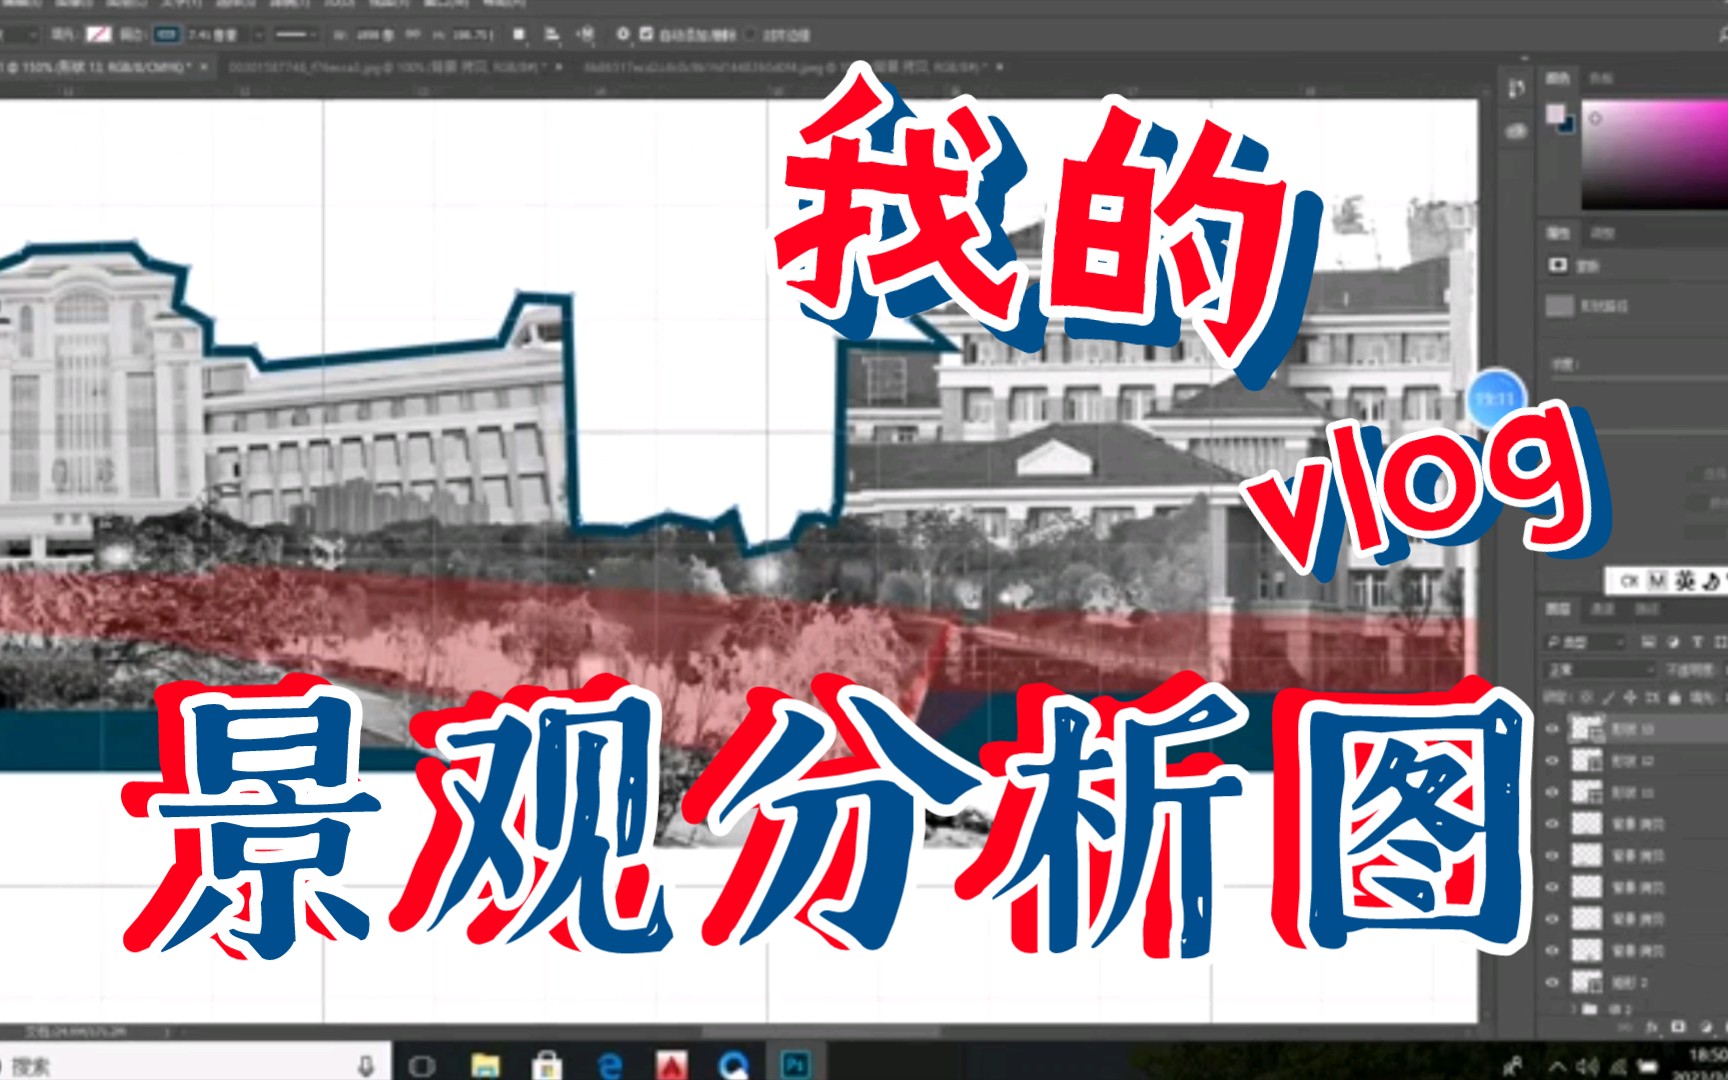Click lock transparent pixels icon
1728x1080 pixels.
1586,697
